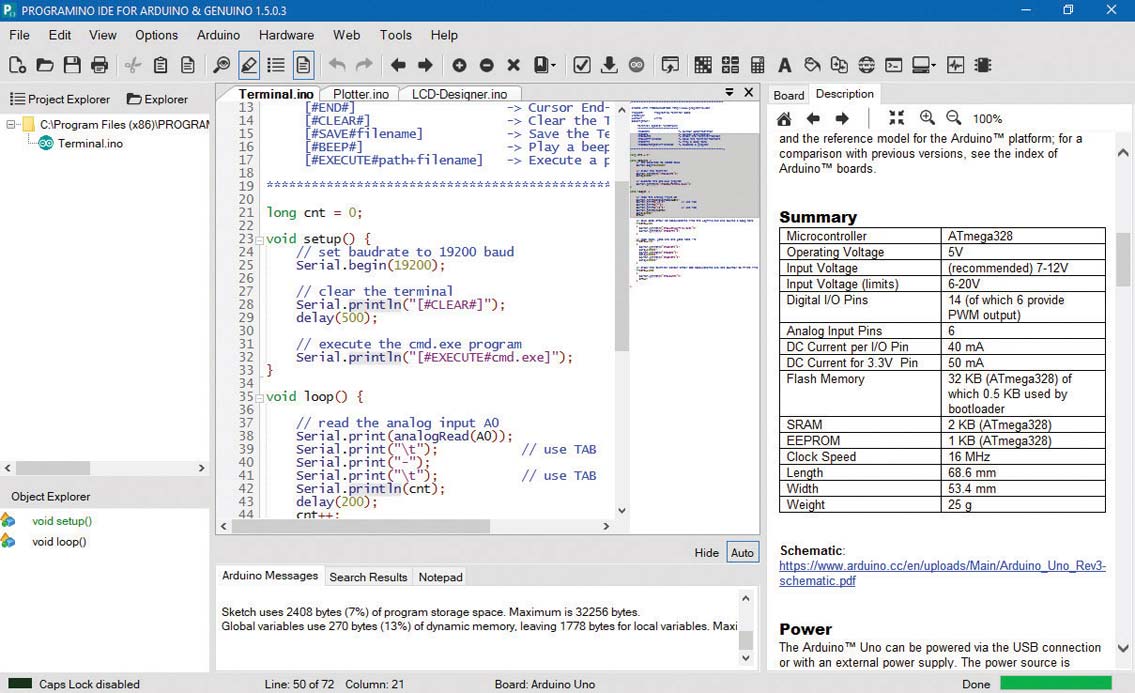This screenshot has width=1135, height=693.
Task: Toggle the highlighter marker tool
Action: tap(249, 65)
